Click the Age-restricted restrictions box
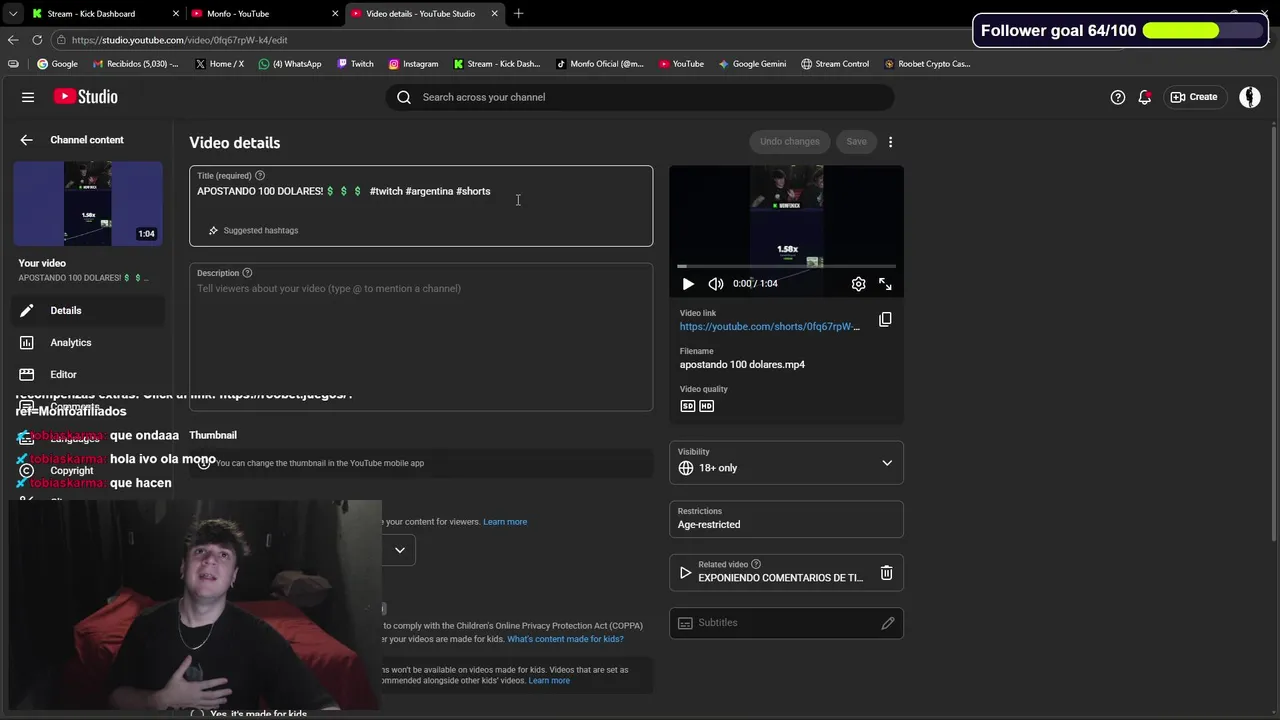The width and height of the screenshot is (1280, 720). point(786,519)
